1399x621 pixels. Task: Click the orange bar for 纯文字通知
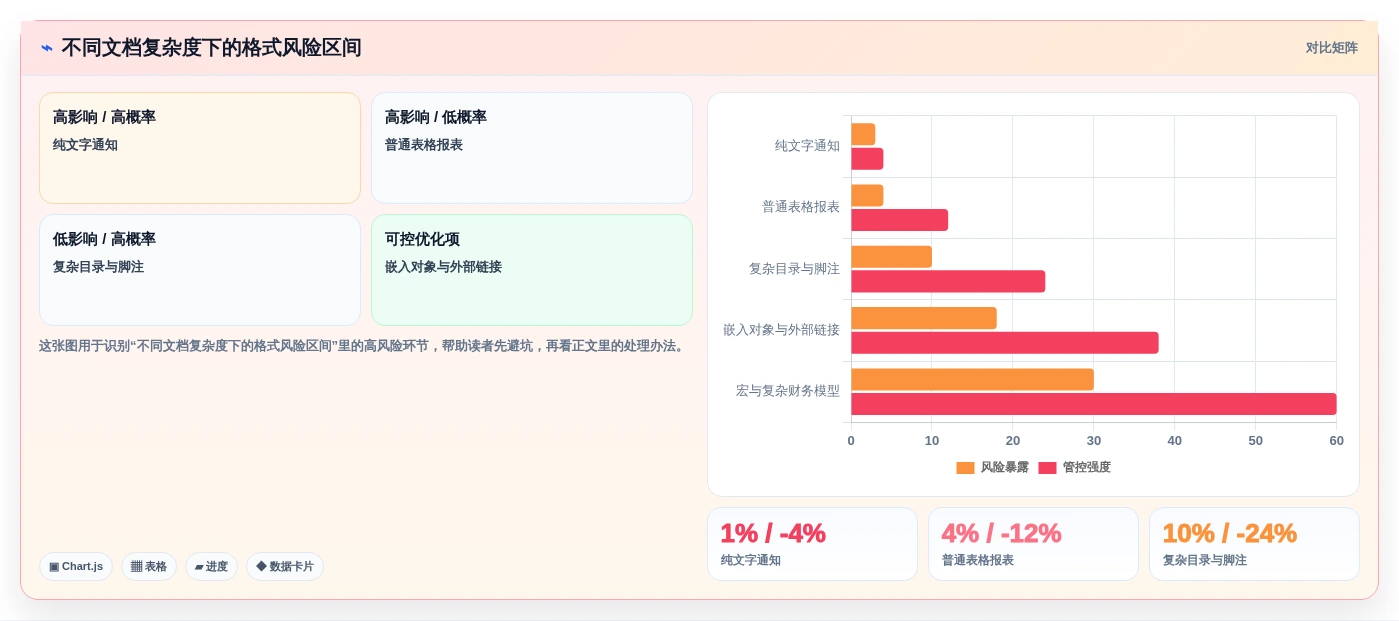click(863, 134)
